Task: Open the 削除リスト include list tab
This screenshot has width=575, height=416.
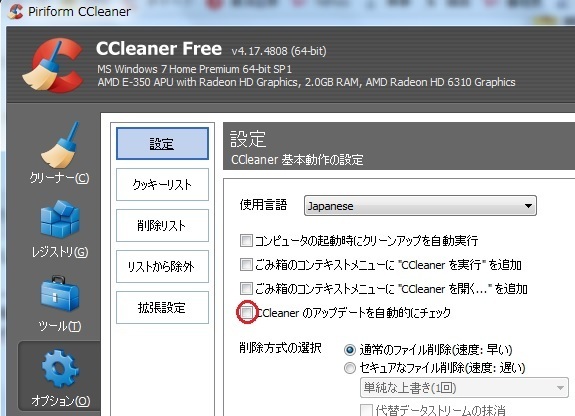Action: click(x=162, y=226)
